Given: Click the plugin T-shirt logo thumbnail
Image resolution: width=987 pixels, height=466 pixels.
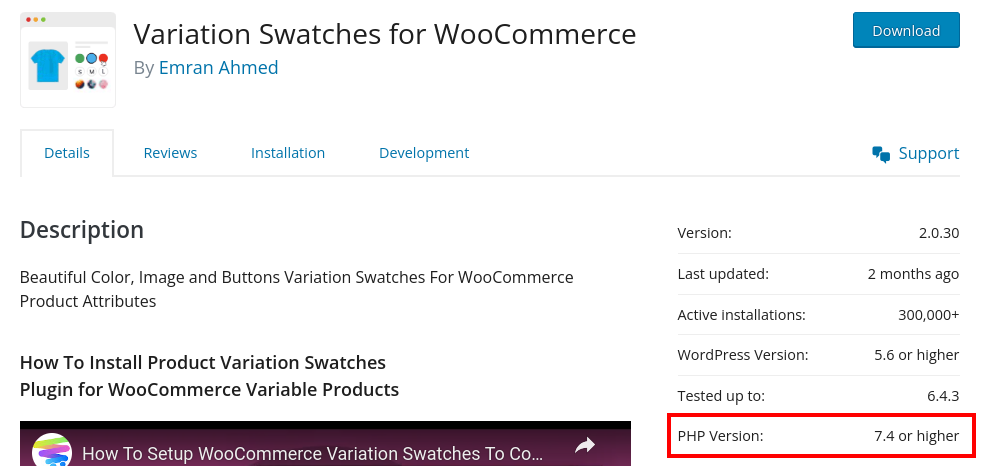Looking at the screenshot, I should pyautogui.click(x=68, y=60).
